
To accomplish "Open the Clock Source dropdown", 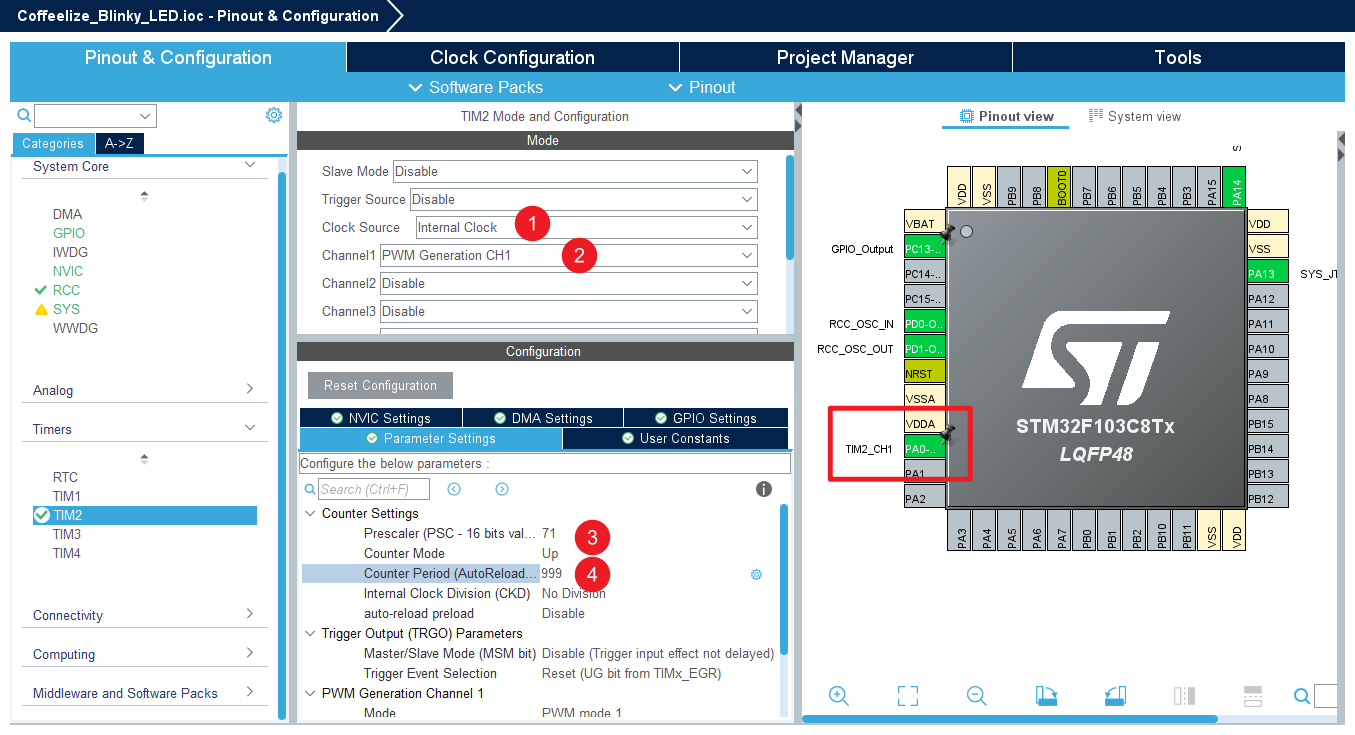I will click(586, 228).
